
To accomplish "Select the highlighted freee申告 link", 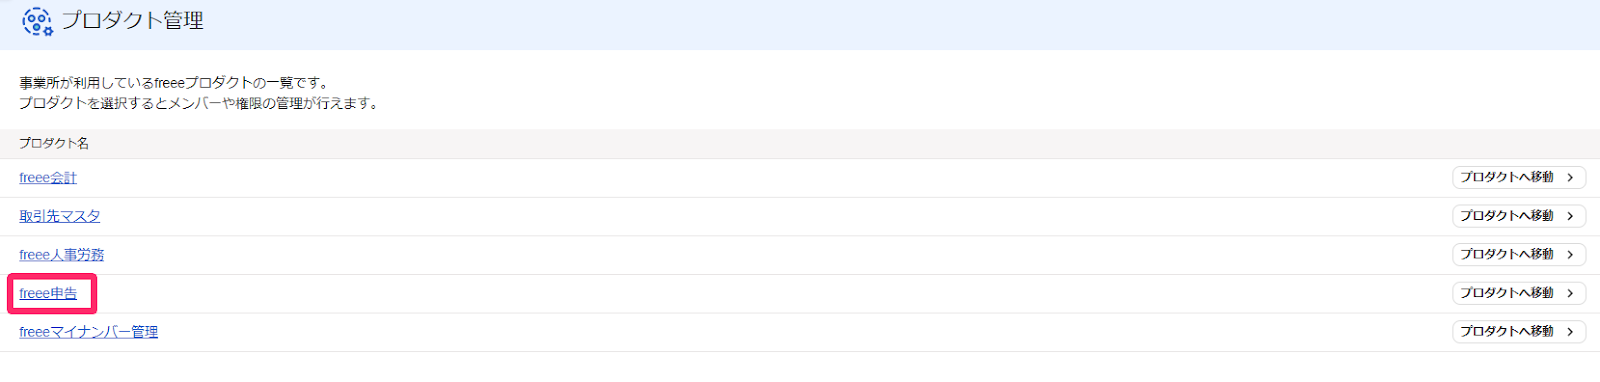I will [48, 293].
